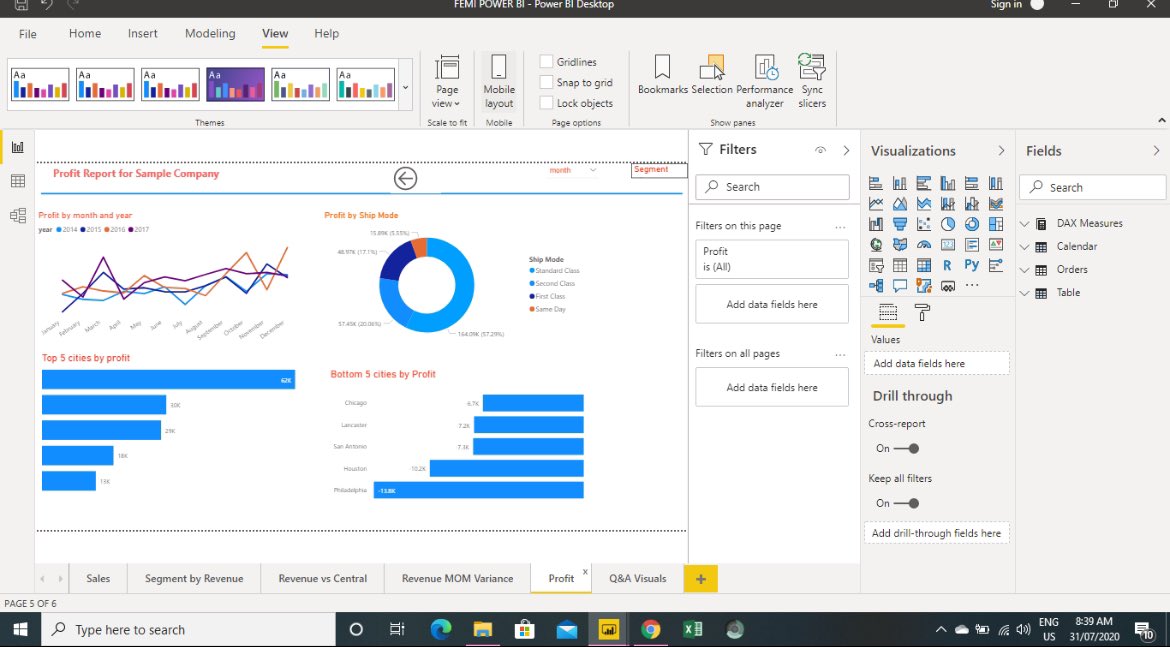Click the back arrow button on report
Image resolution: width=1170 pixels, height=647 pixels.
pyautogui.click(x=405, y=178)
